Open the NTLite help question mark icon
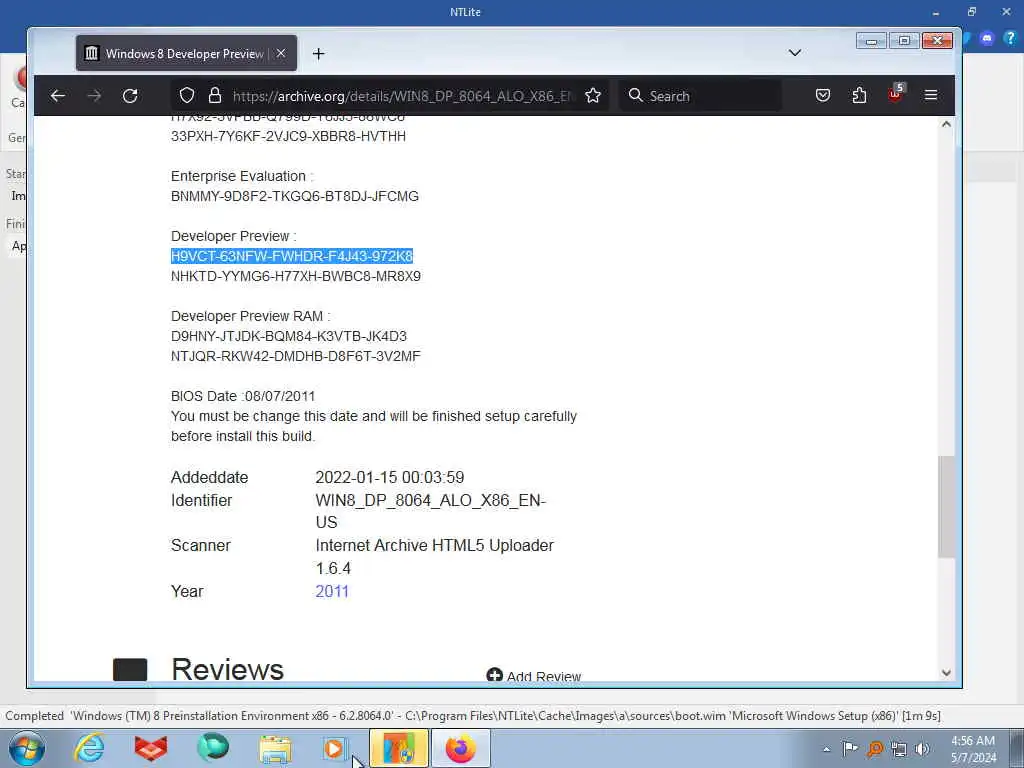 tap(1010, 39)
